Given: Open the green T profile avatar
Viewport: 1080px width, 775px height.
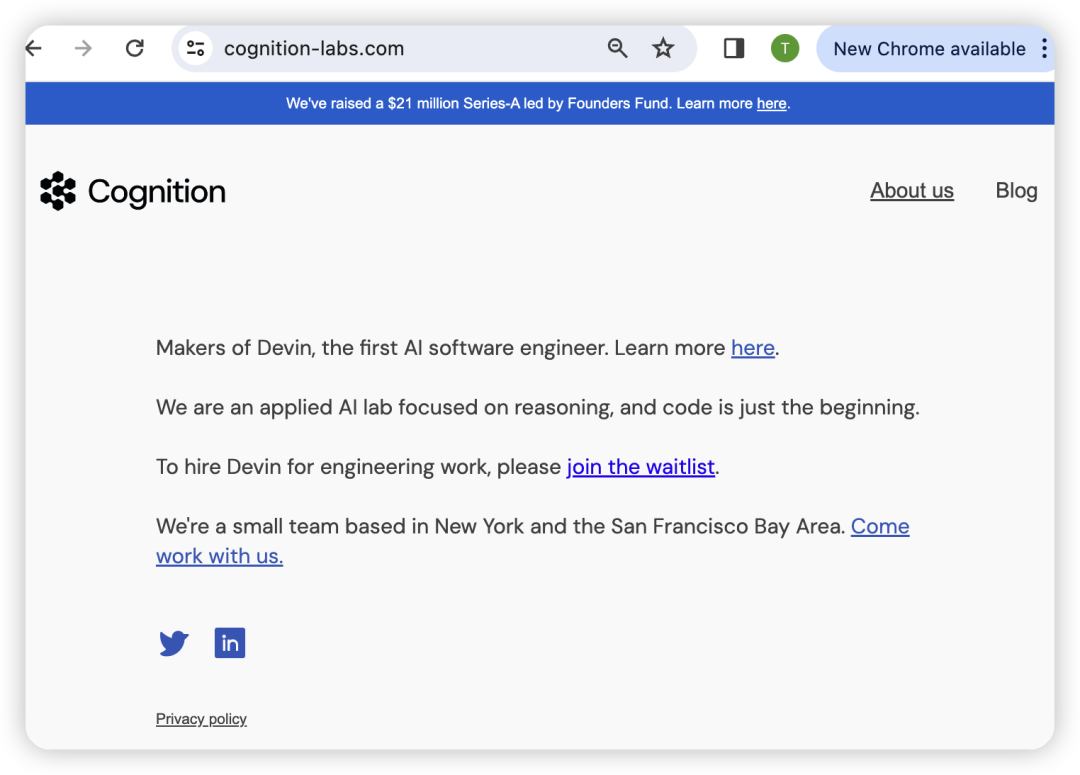Looking at the screenshot, I should pyautogui.click(x=785, y=48).
